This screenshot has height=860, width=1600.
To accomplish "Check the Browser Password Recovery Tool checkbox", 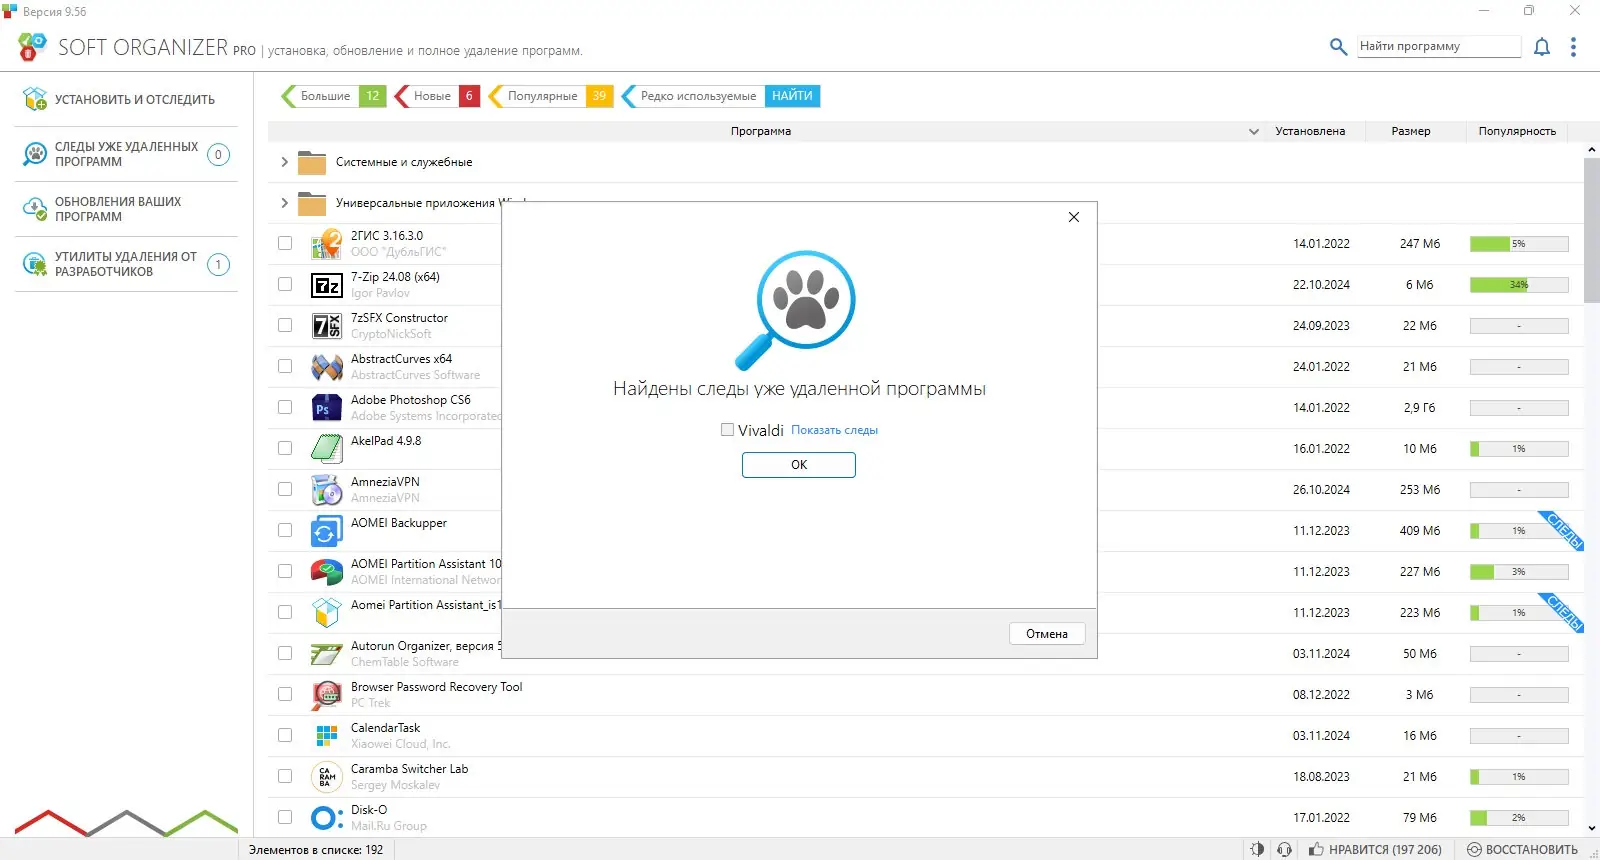I will point(285,694).
